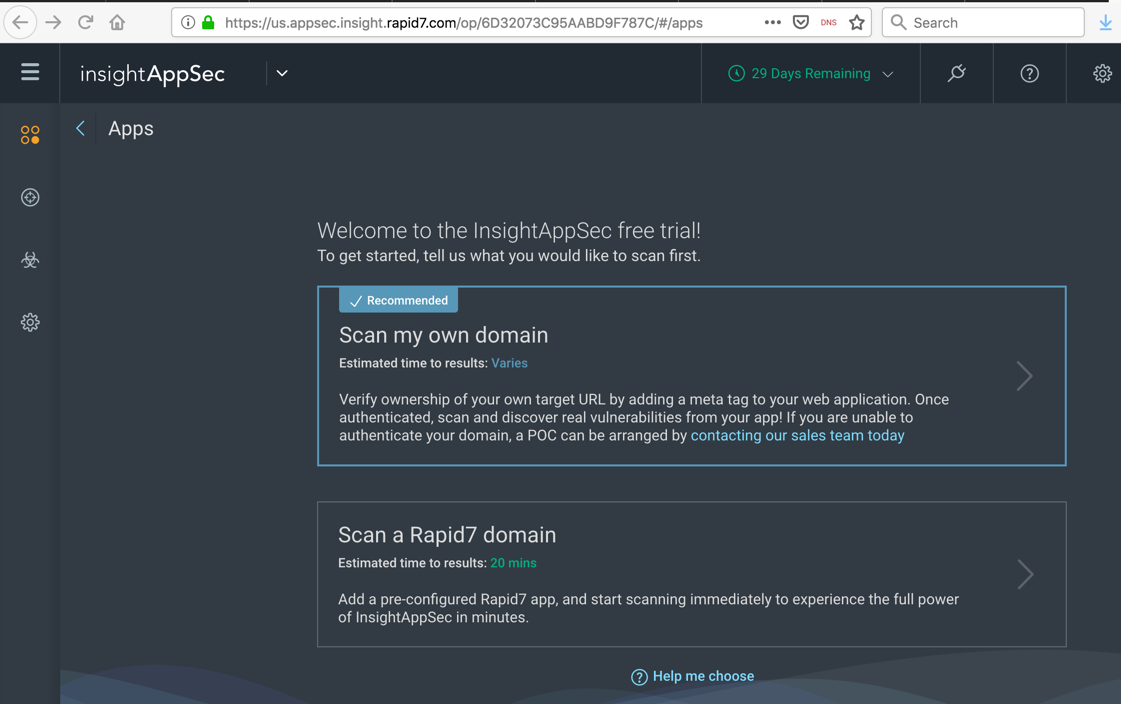The image size is (1121, 704).
Task: Open header settings gear
Action: coord(1102,74)
